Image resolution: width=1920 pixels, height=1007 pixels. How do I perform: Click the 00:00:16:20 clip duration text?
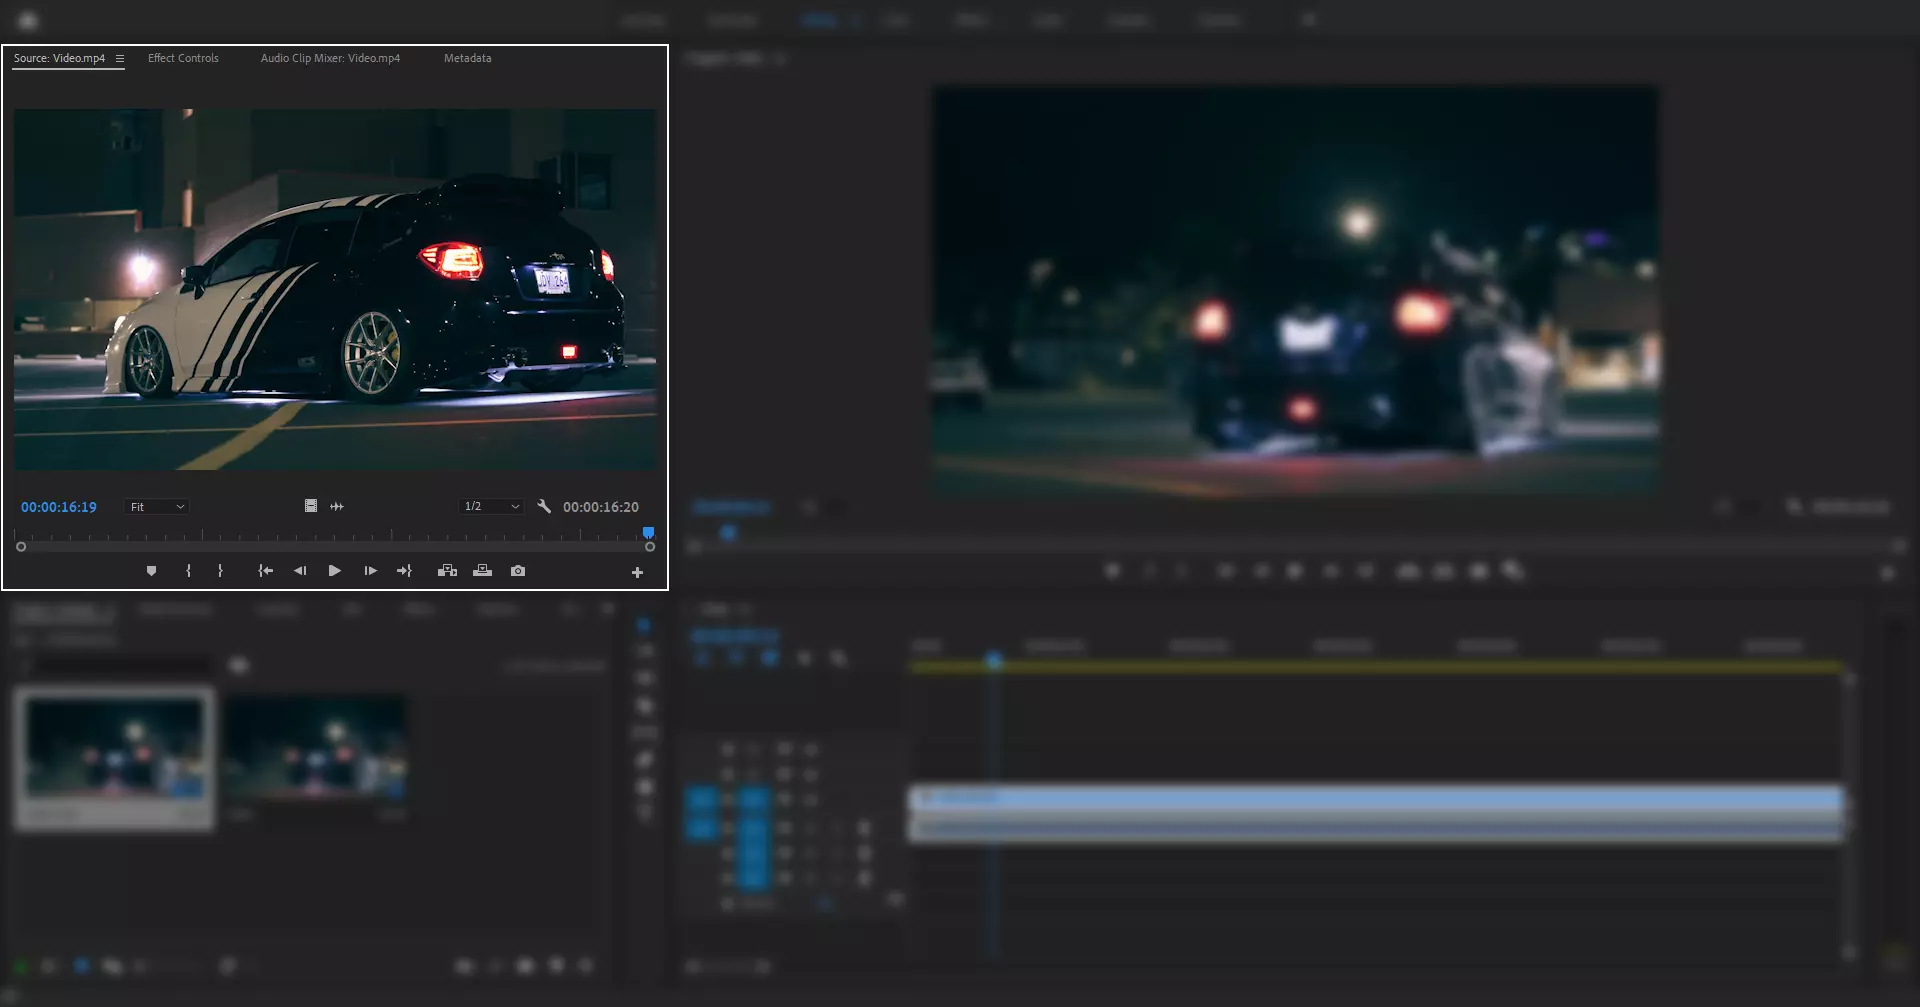click(600, 507)
